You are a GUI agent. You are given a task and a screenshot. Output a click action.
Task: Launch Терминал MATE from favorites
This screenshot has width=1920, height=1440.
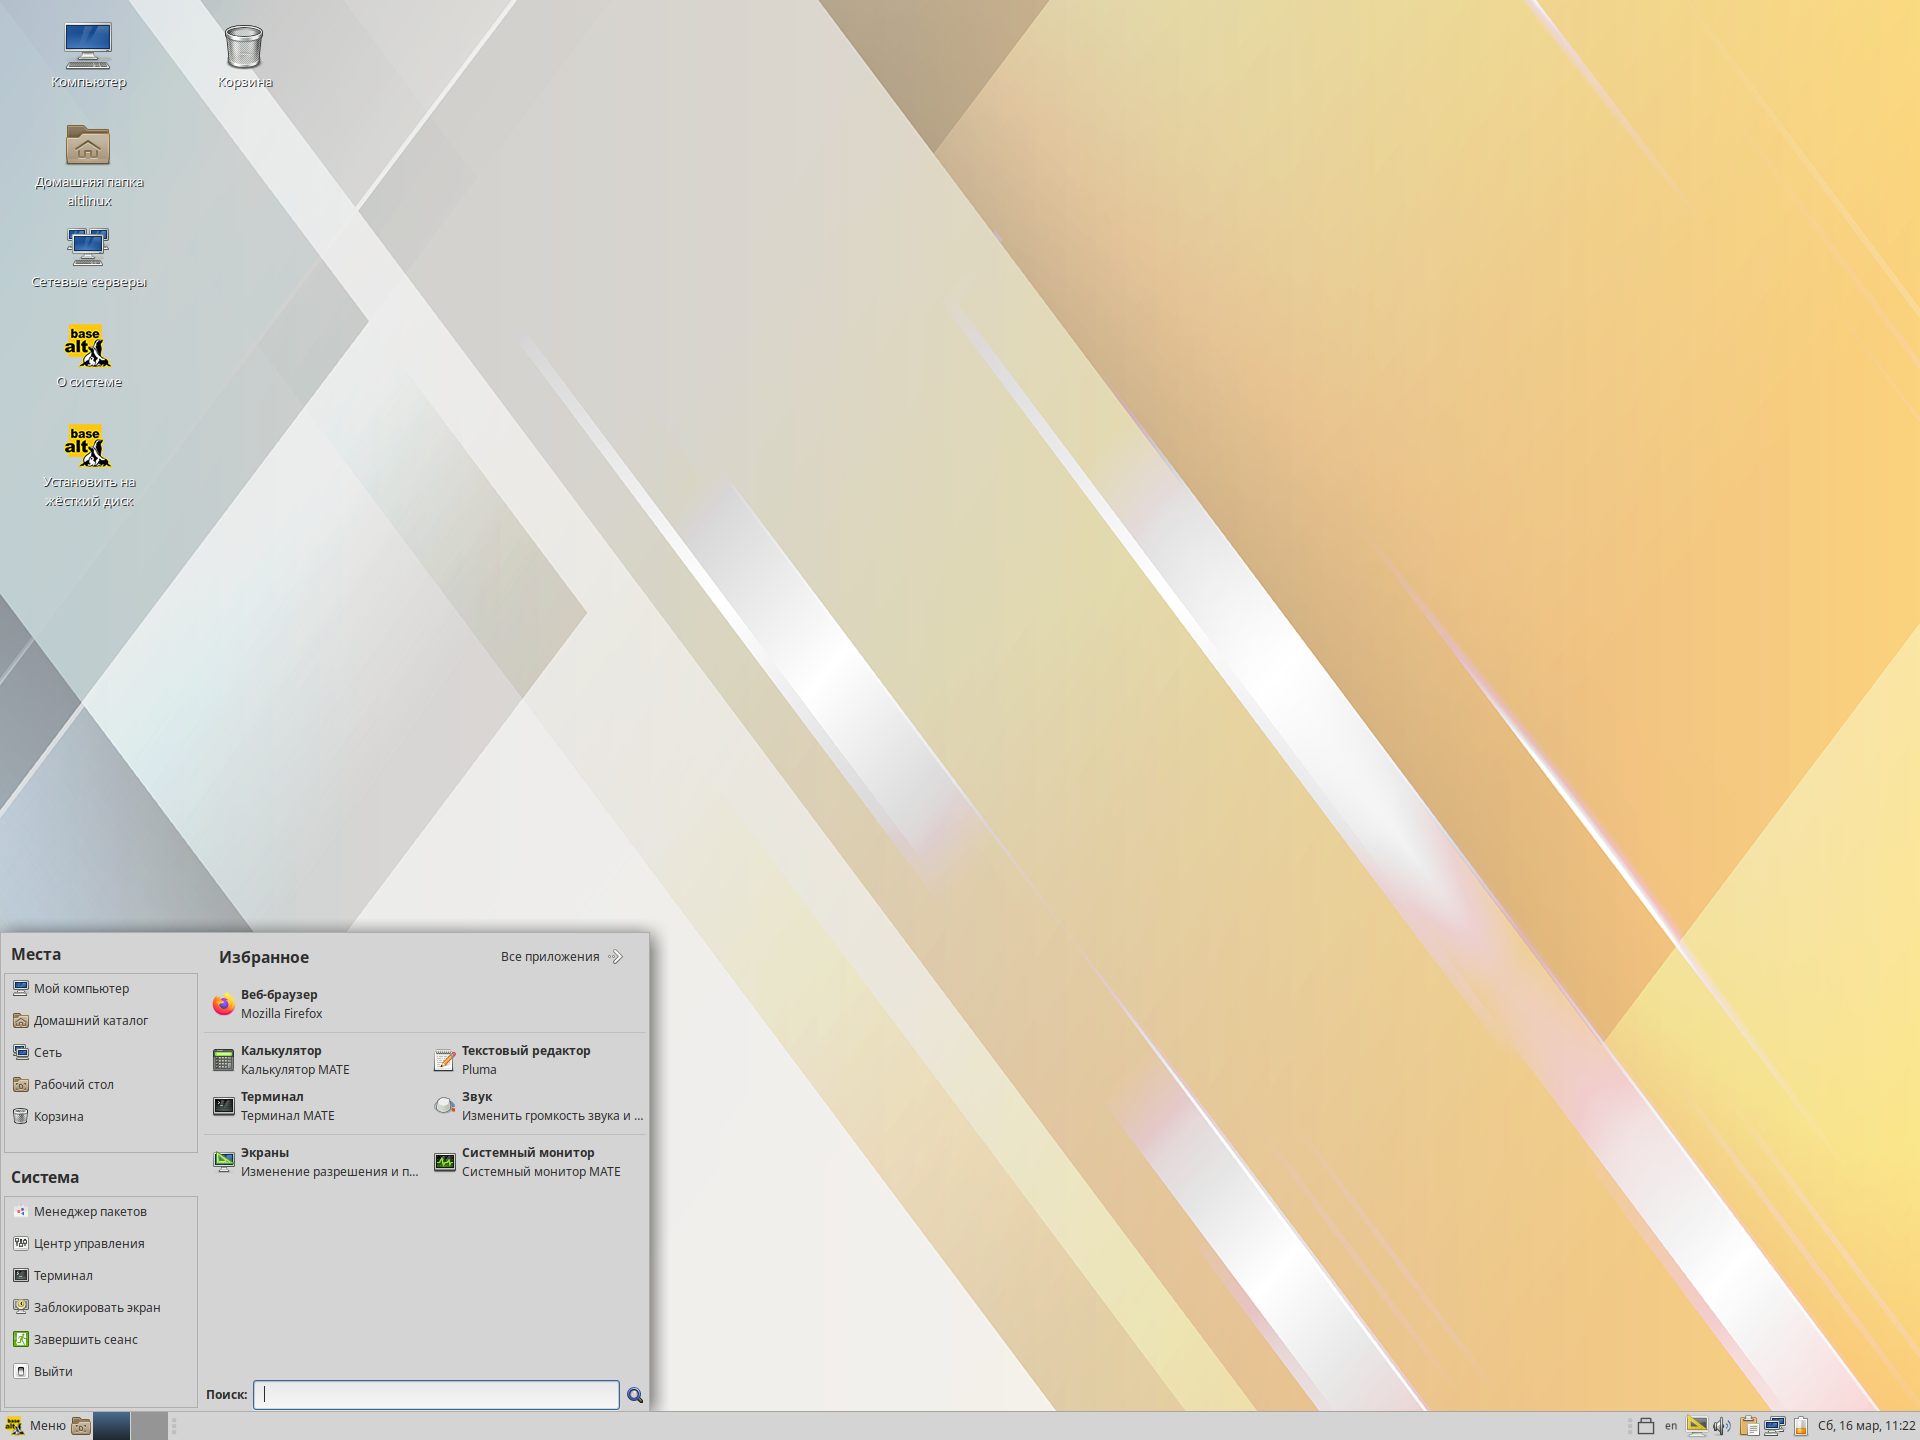click(316, 1106)
